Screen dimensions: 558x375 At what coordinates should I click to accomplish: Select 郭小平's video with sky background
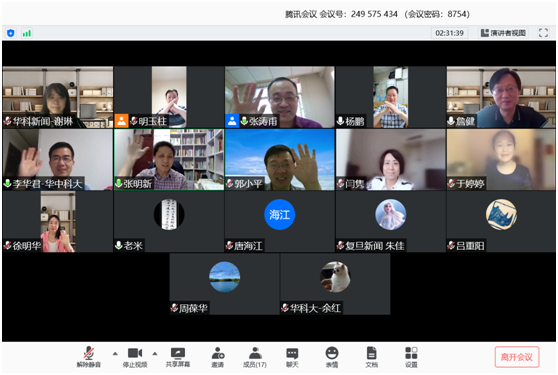pyautogui.click(x=280, y=159)
